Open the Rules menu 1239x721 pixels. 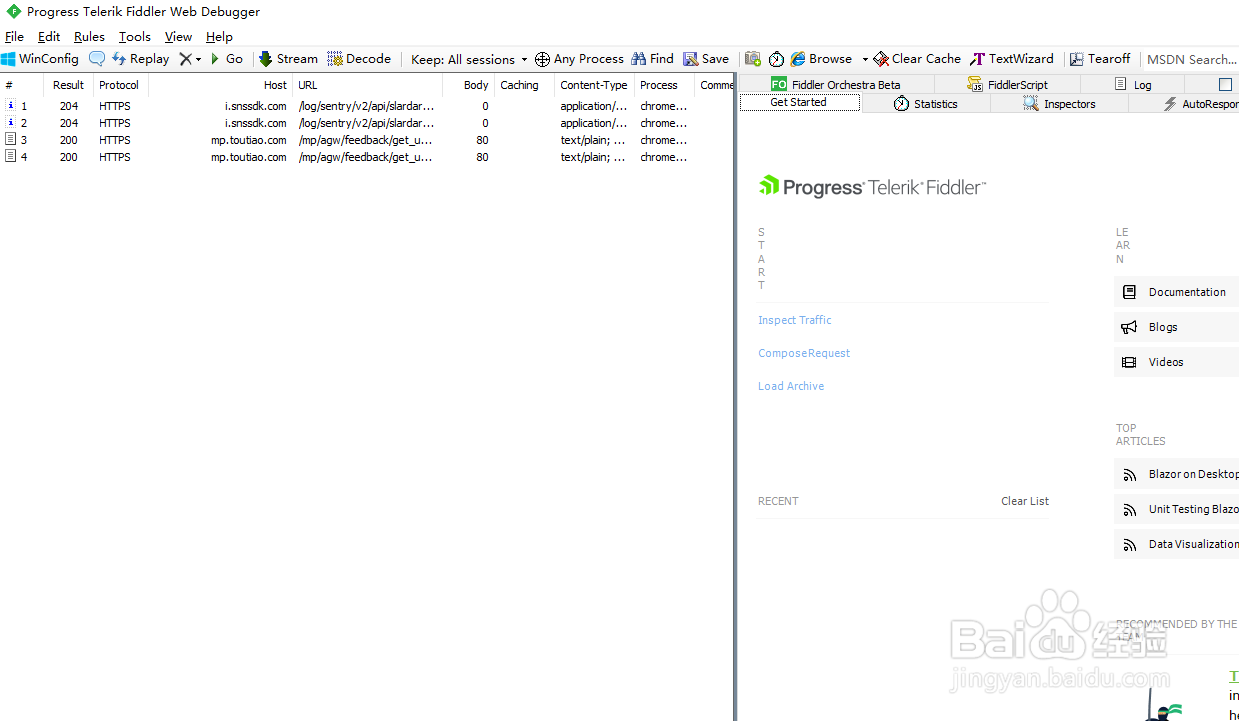[89, 37]
